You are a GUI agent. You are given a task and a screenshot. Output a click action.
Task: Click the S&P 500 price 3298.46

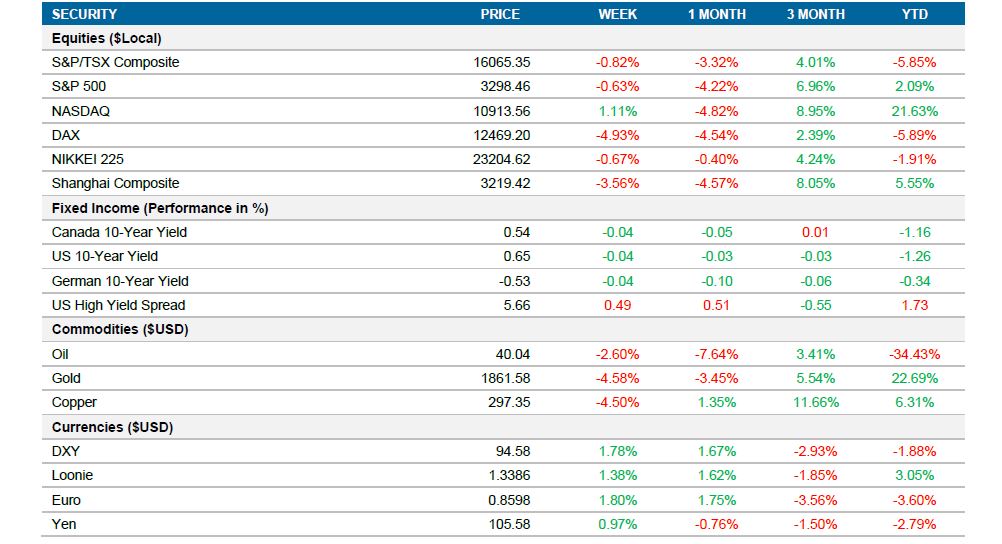pyautogui.click(x=505, y=86)
